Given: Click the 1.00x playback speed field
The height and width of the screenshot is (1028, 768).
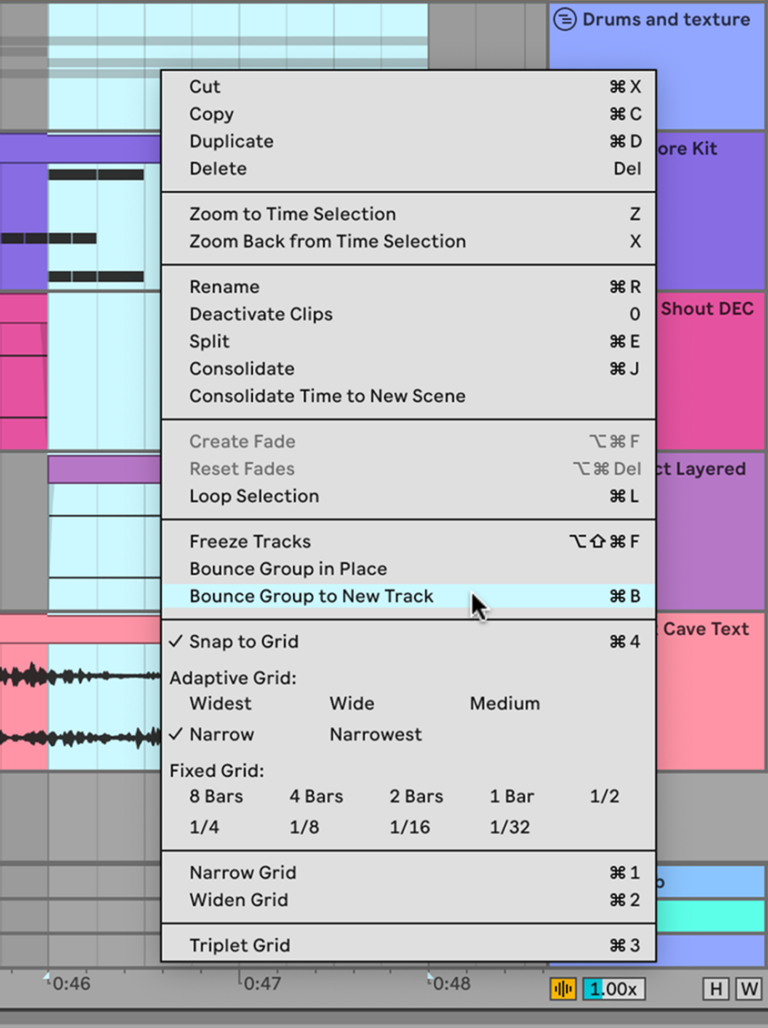Looking at the screenshot, I should (x=613, y=989).
